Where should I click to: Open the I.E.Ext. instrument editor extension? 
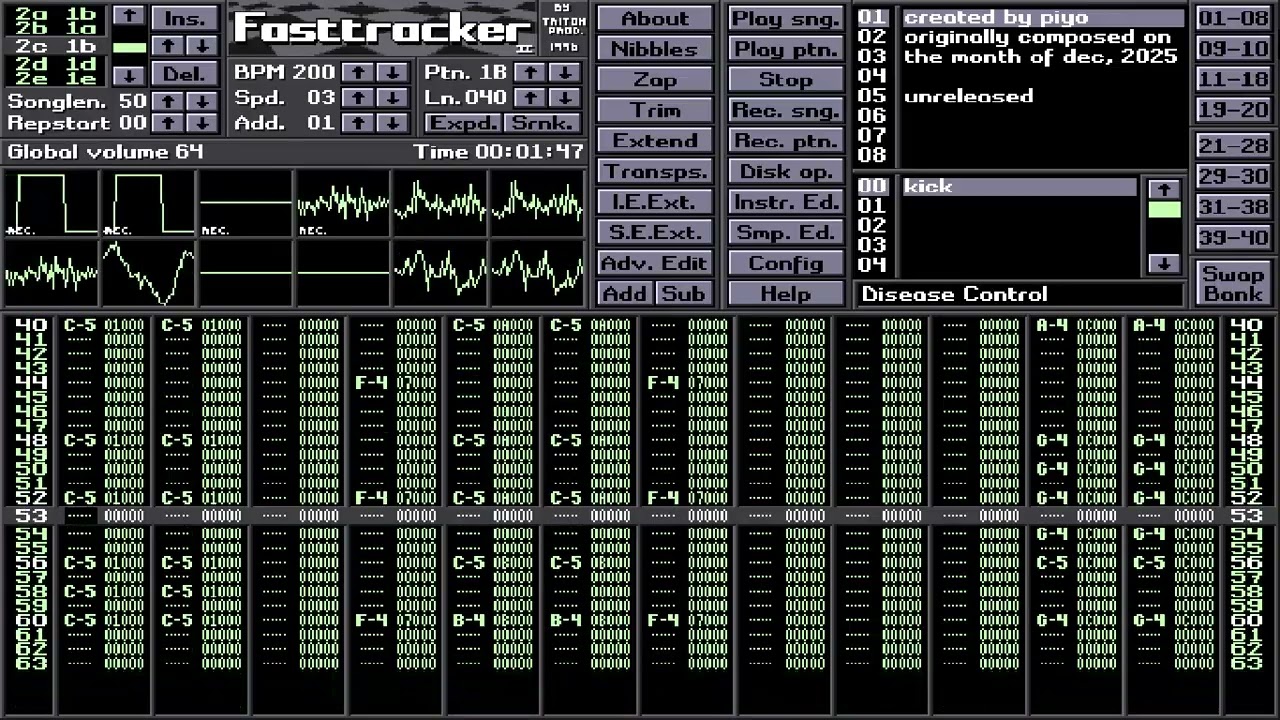(655, 202)
